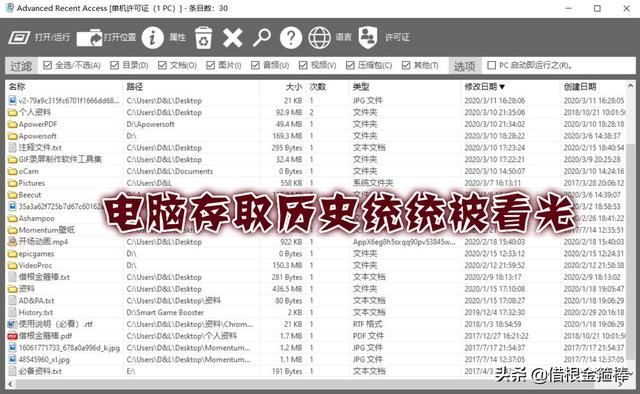This screenshot has height=394, width=640.
Task: Click the folder icon of VideoProc row
Action: coord(12,265)
